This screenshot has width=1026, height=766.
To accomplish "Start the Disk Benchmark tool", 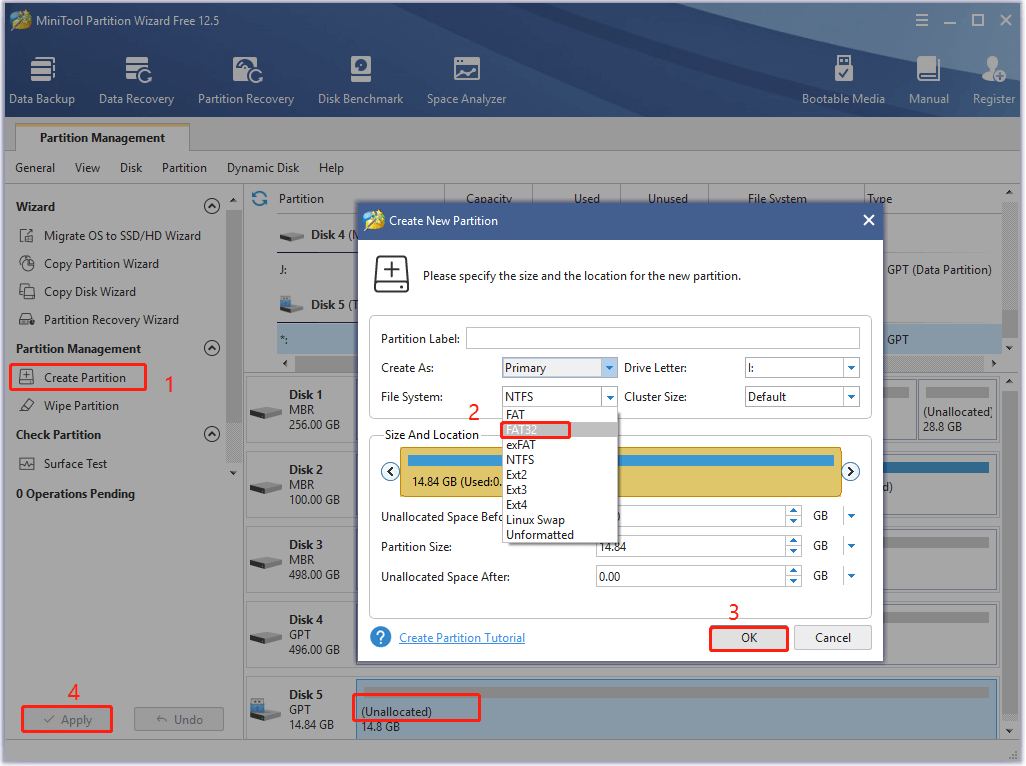I will tap(361, 80).
